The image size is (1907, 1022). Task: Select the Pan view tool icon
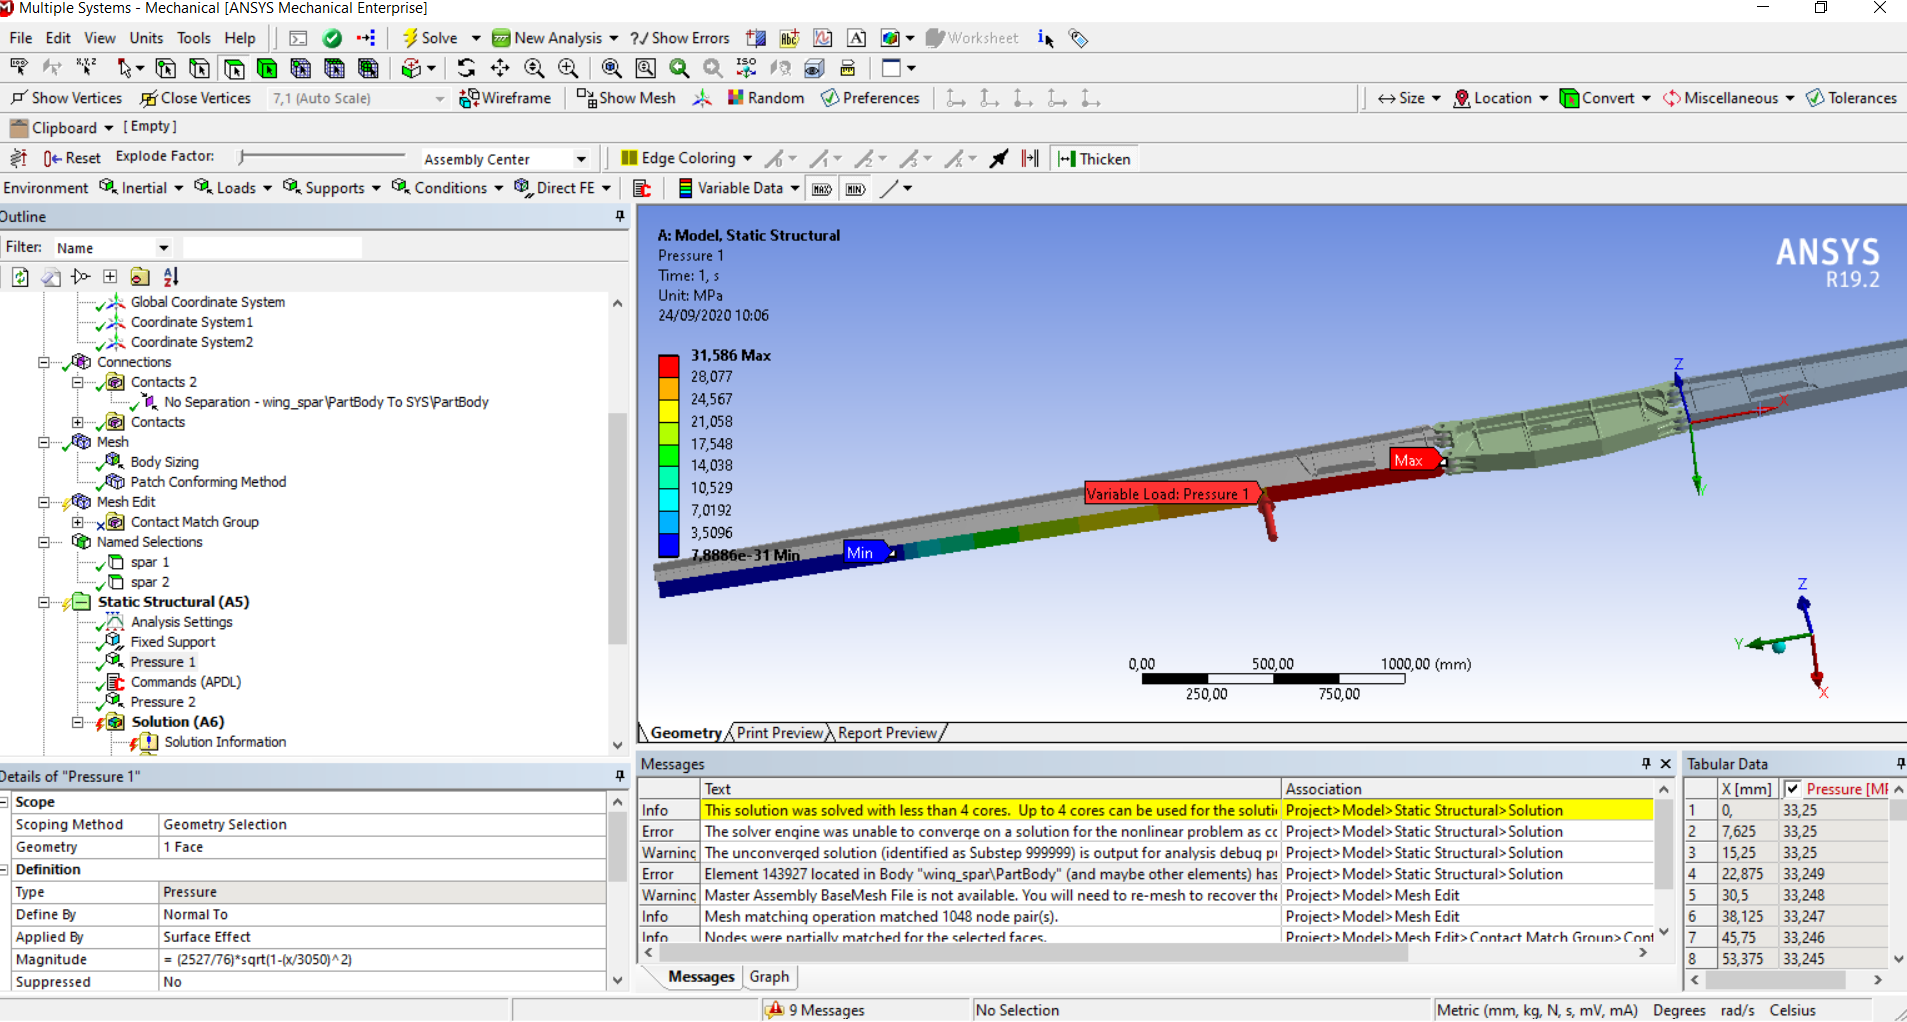[x=500, y=68]
